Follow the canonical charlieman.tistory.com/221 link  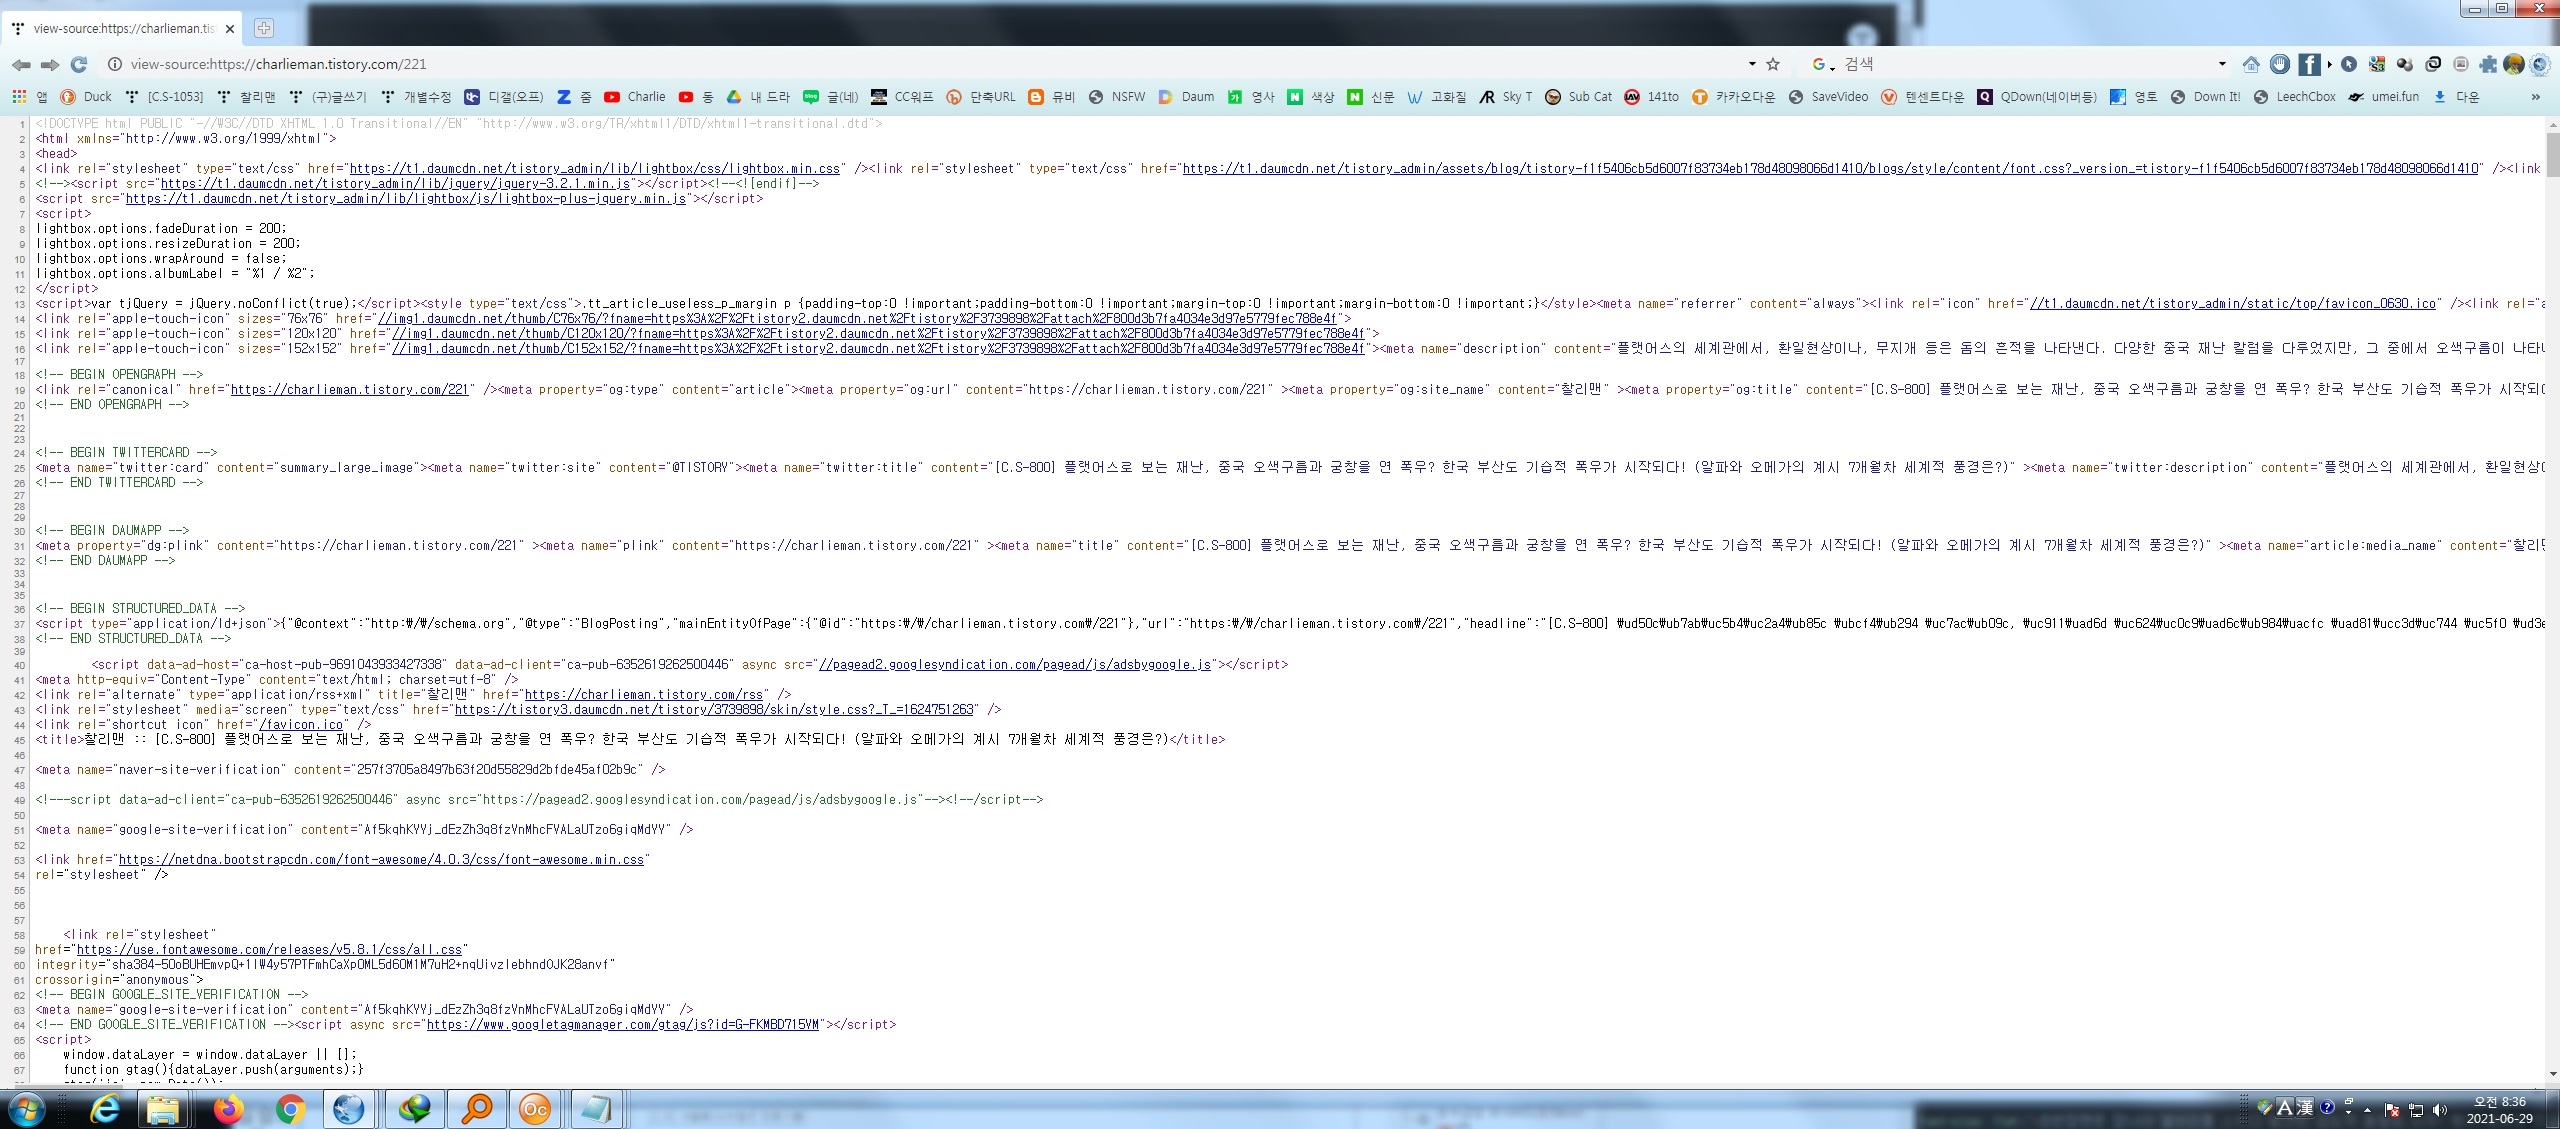point(349,390)
